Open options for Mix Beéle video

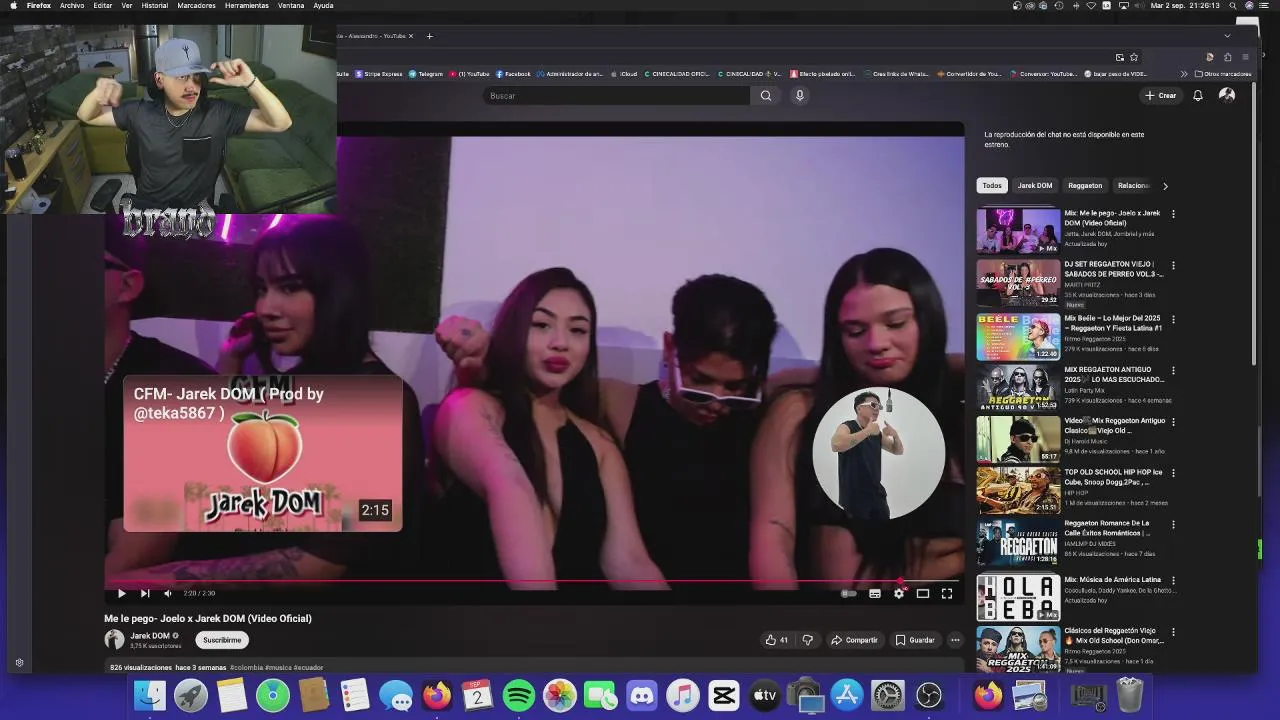point(1173,319)
